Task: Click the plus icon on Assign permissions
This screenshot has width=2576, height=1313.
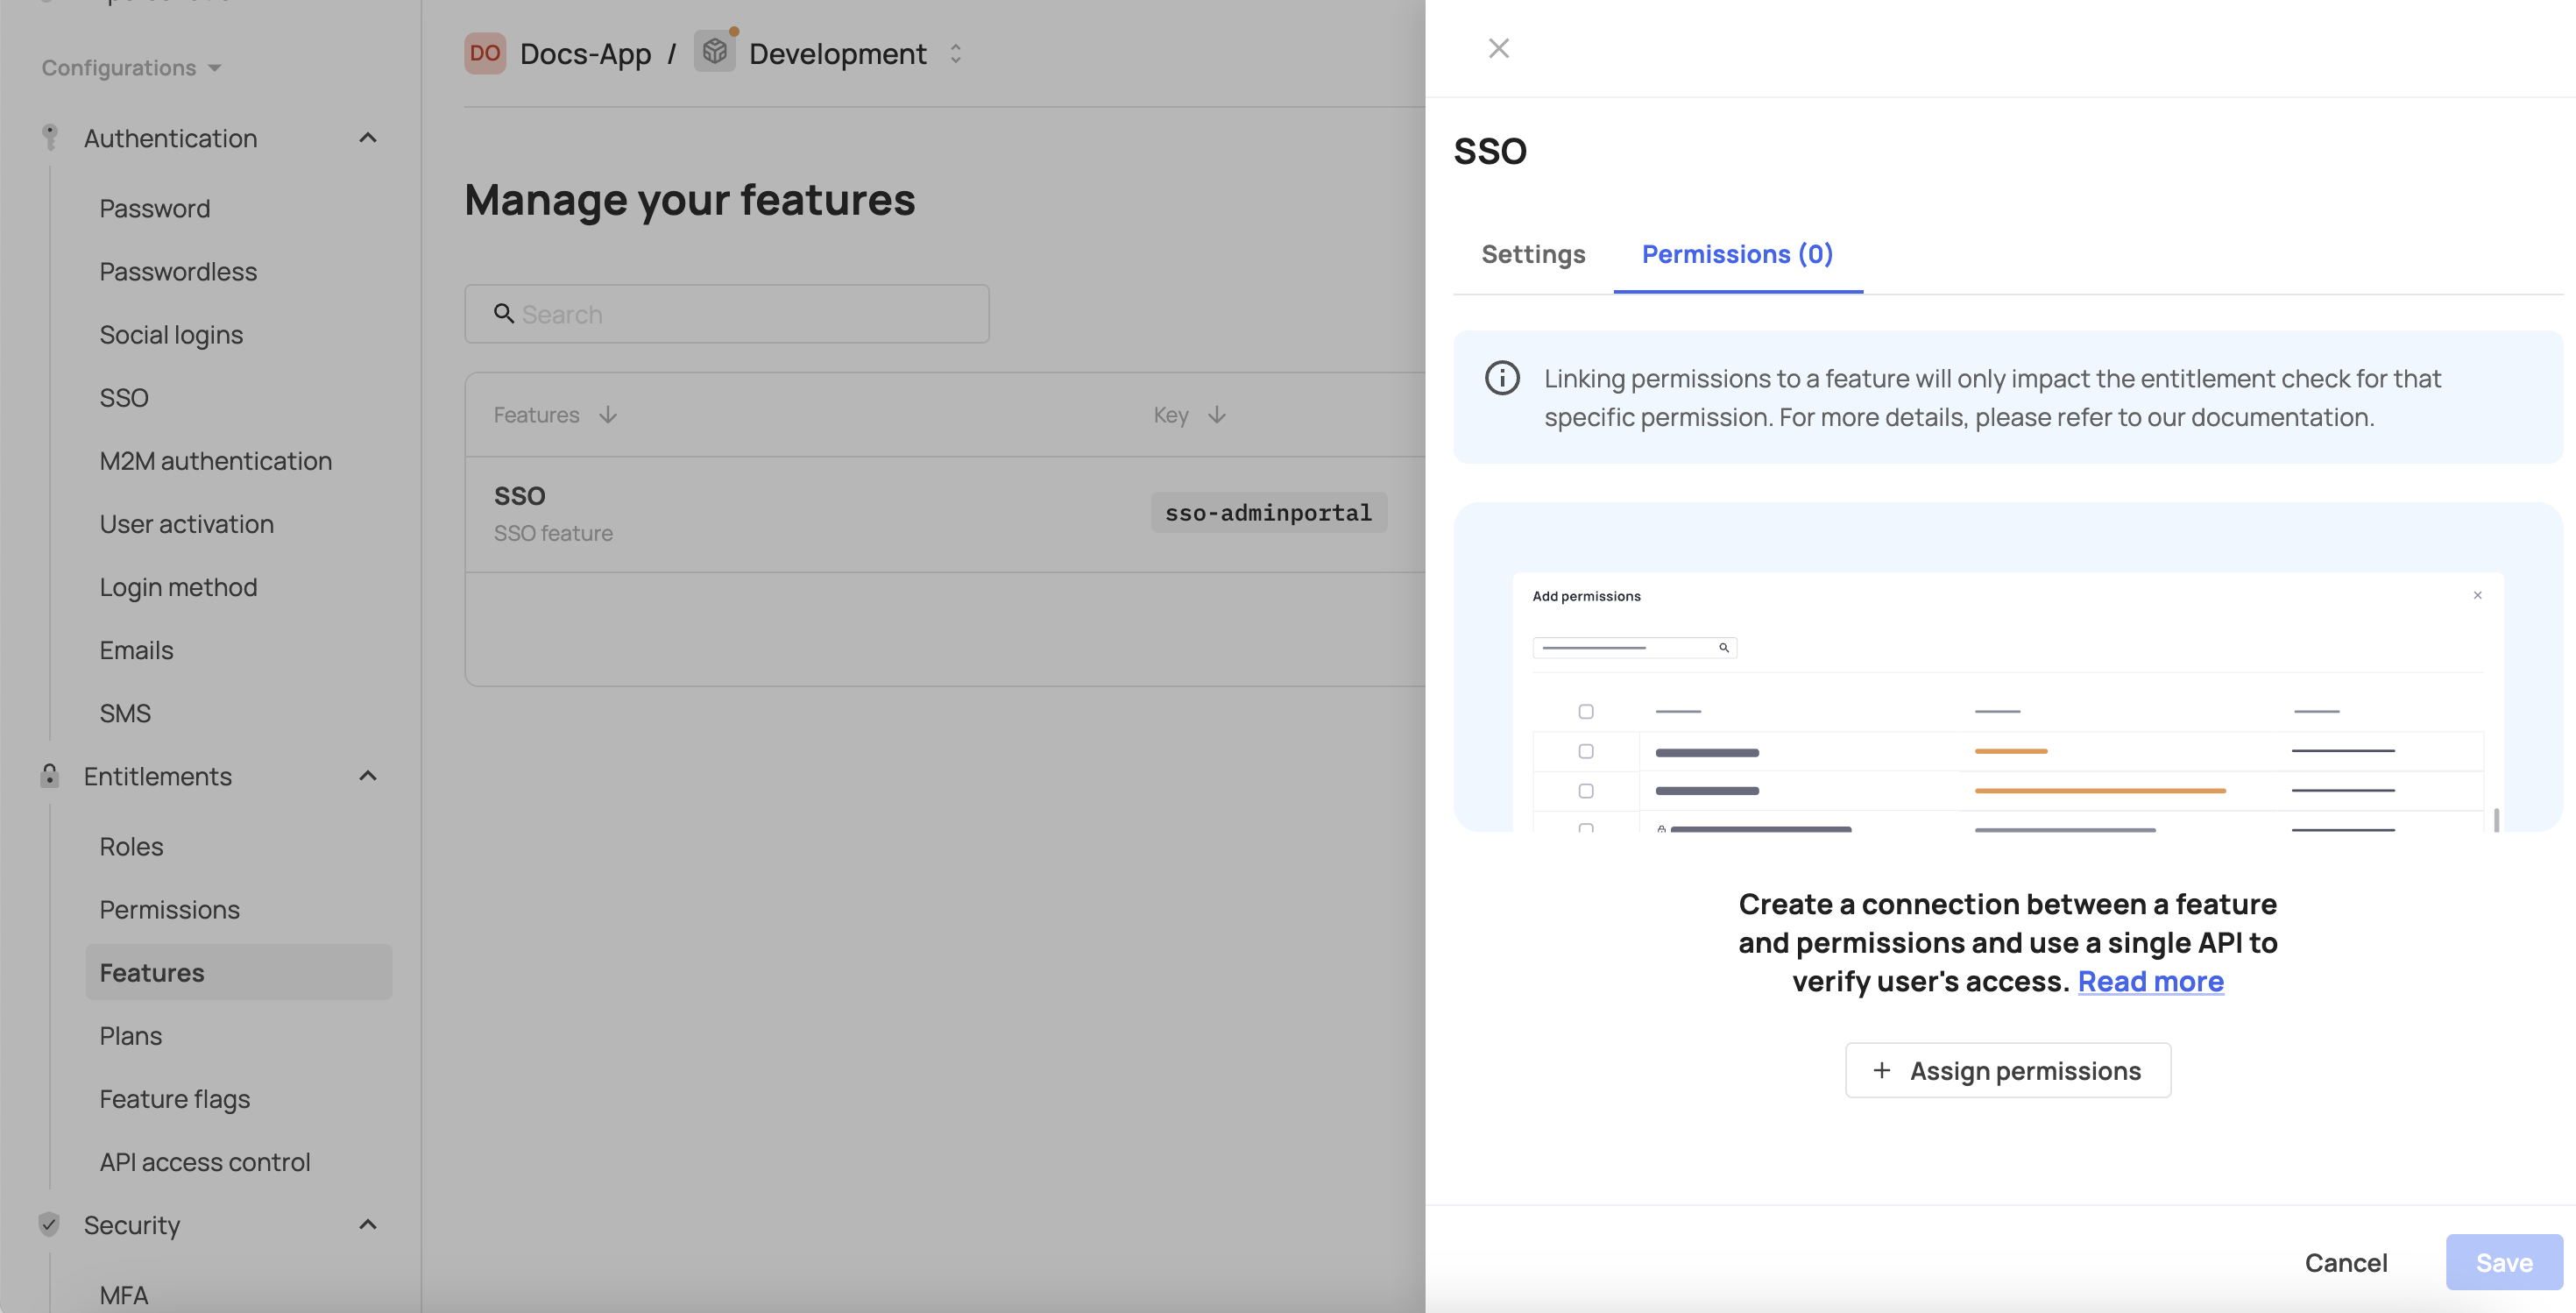Action: [1884, 1070]
